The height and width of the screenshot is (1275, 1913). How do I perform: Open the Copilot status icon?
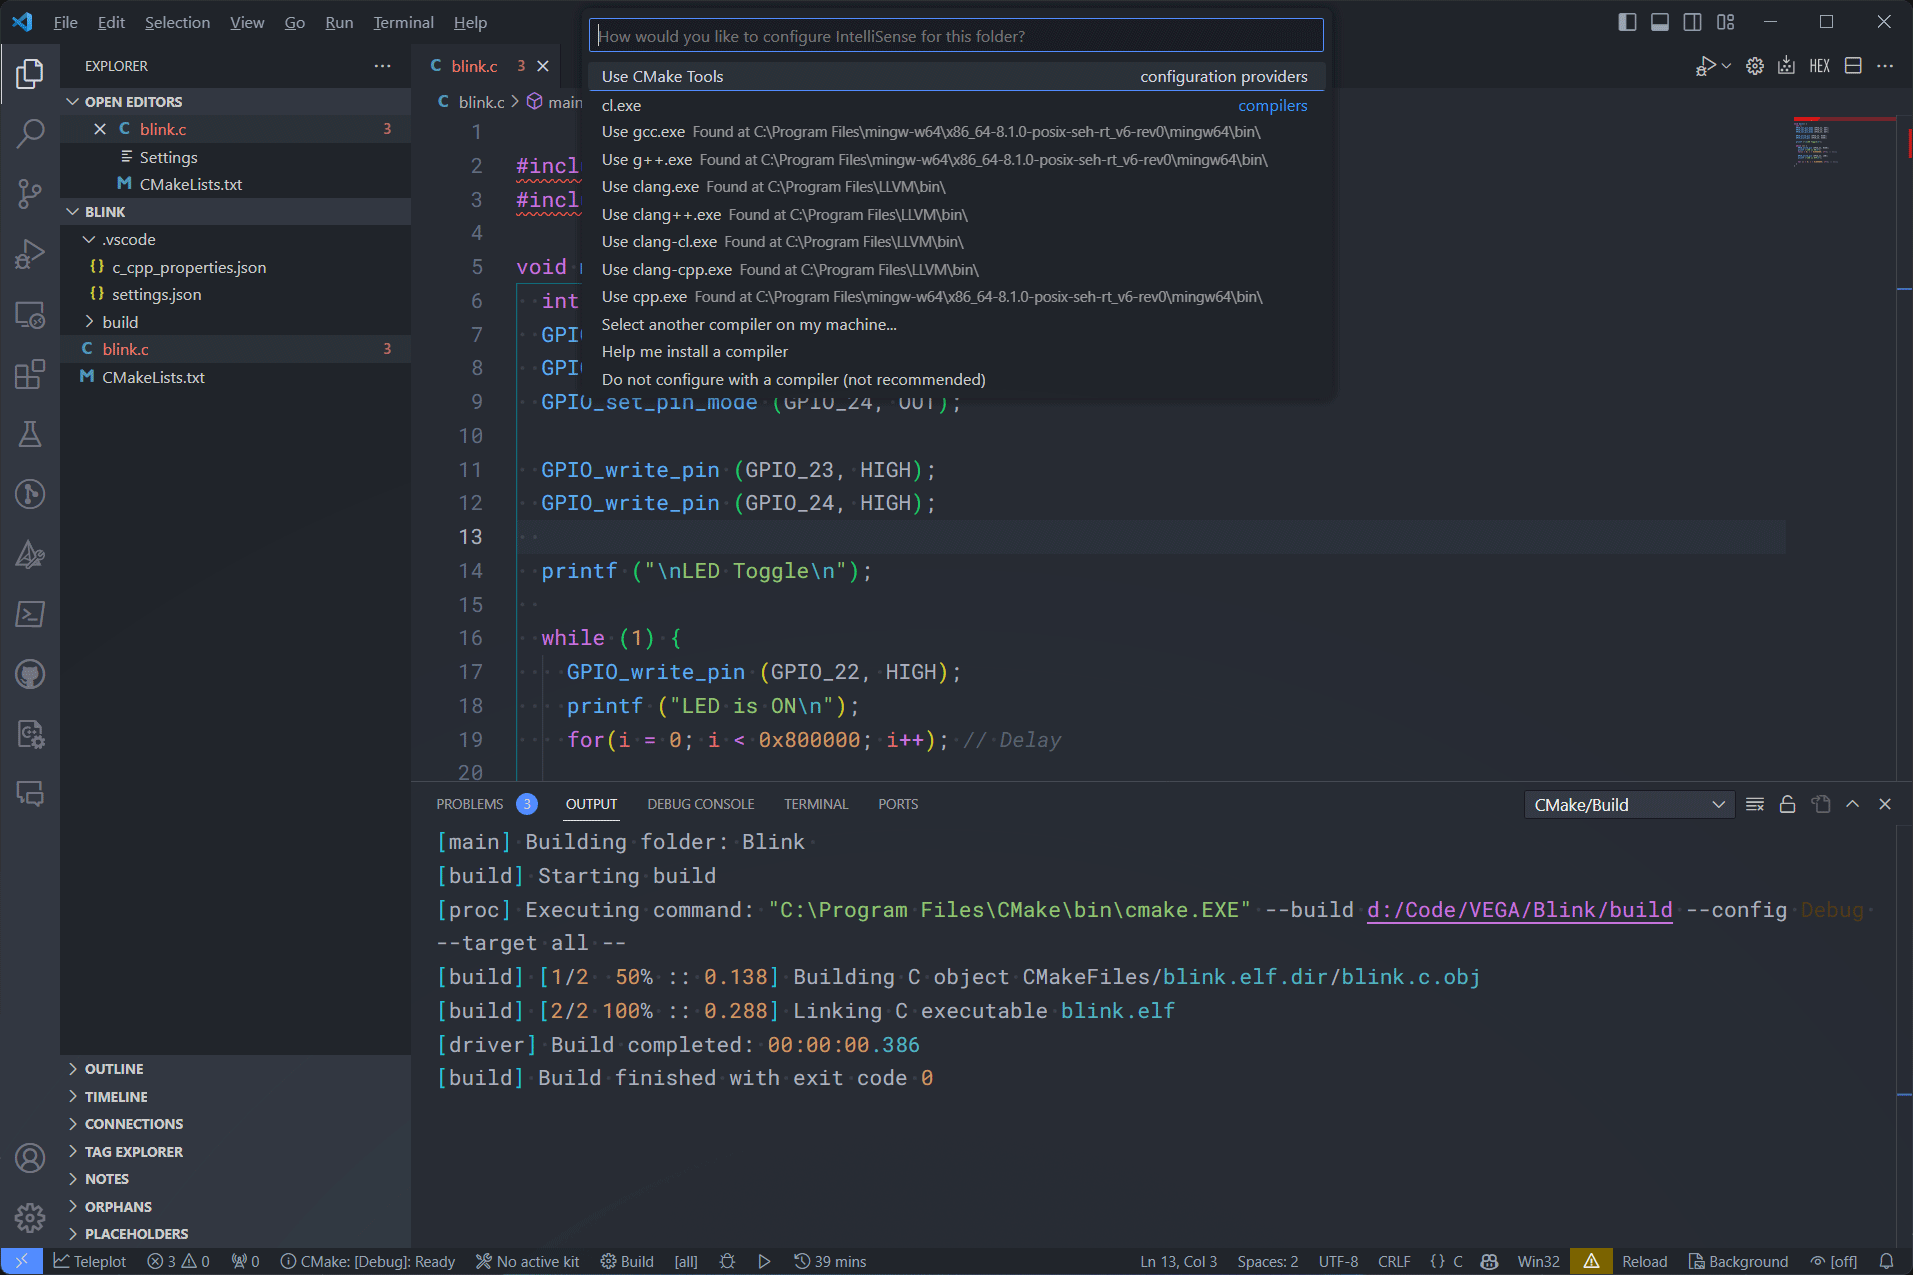pyautogui.click(x=1489, y=1261)
